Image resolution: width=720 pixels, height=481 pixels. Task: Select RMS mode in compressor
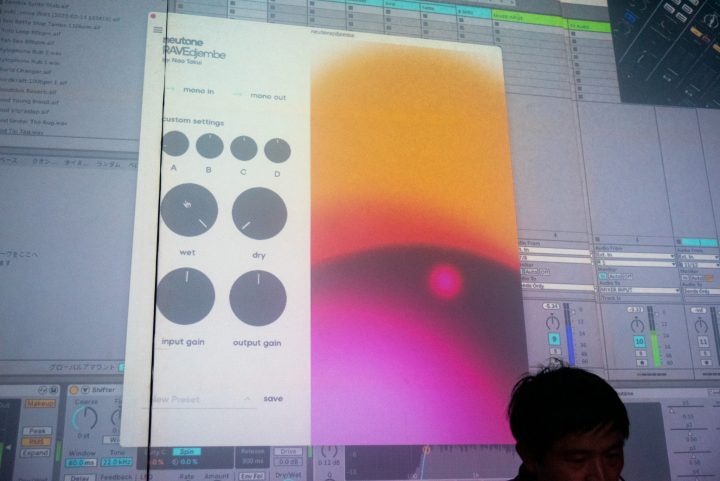pos(36,442)
